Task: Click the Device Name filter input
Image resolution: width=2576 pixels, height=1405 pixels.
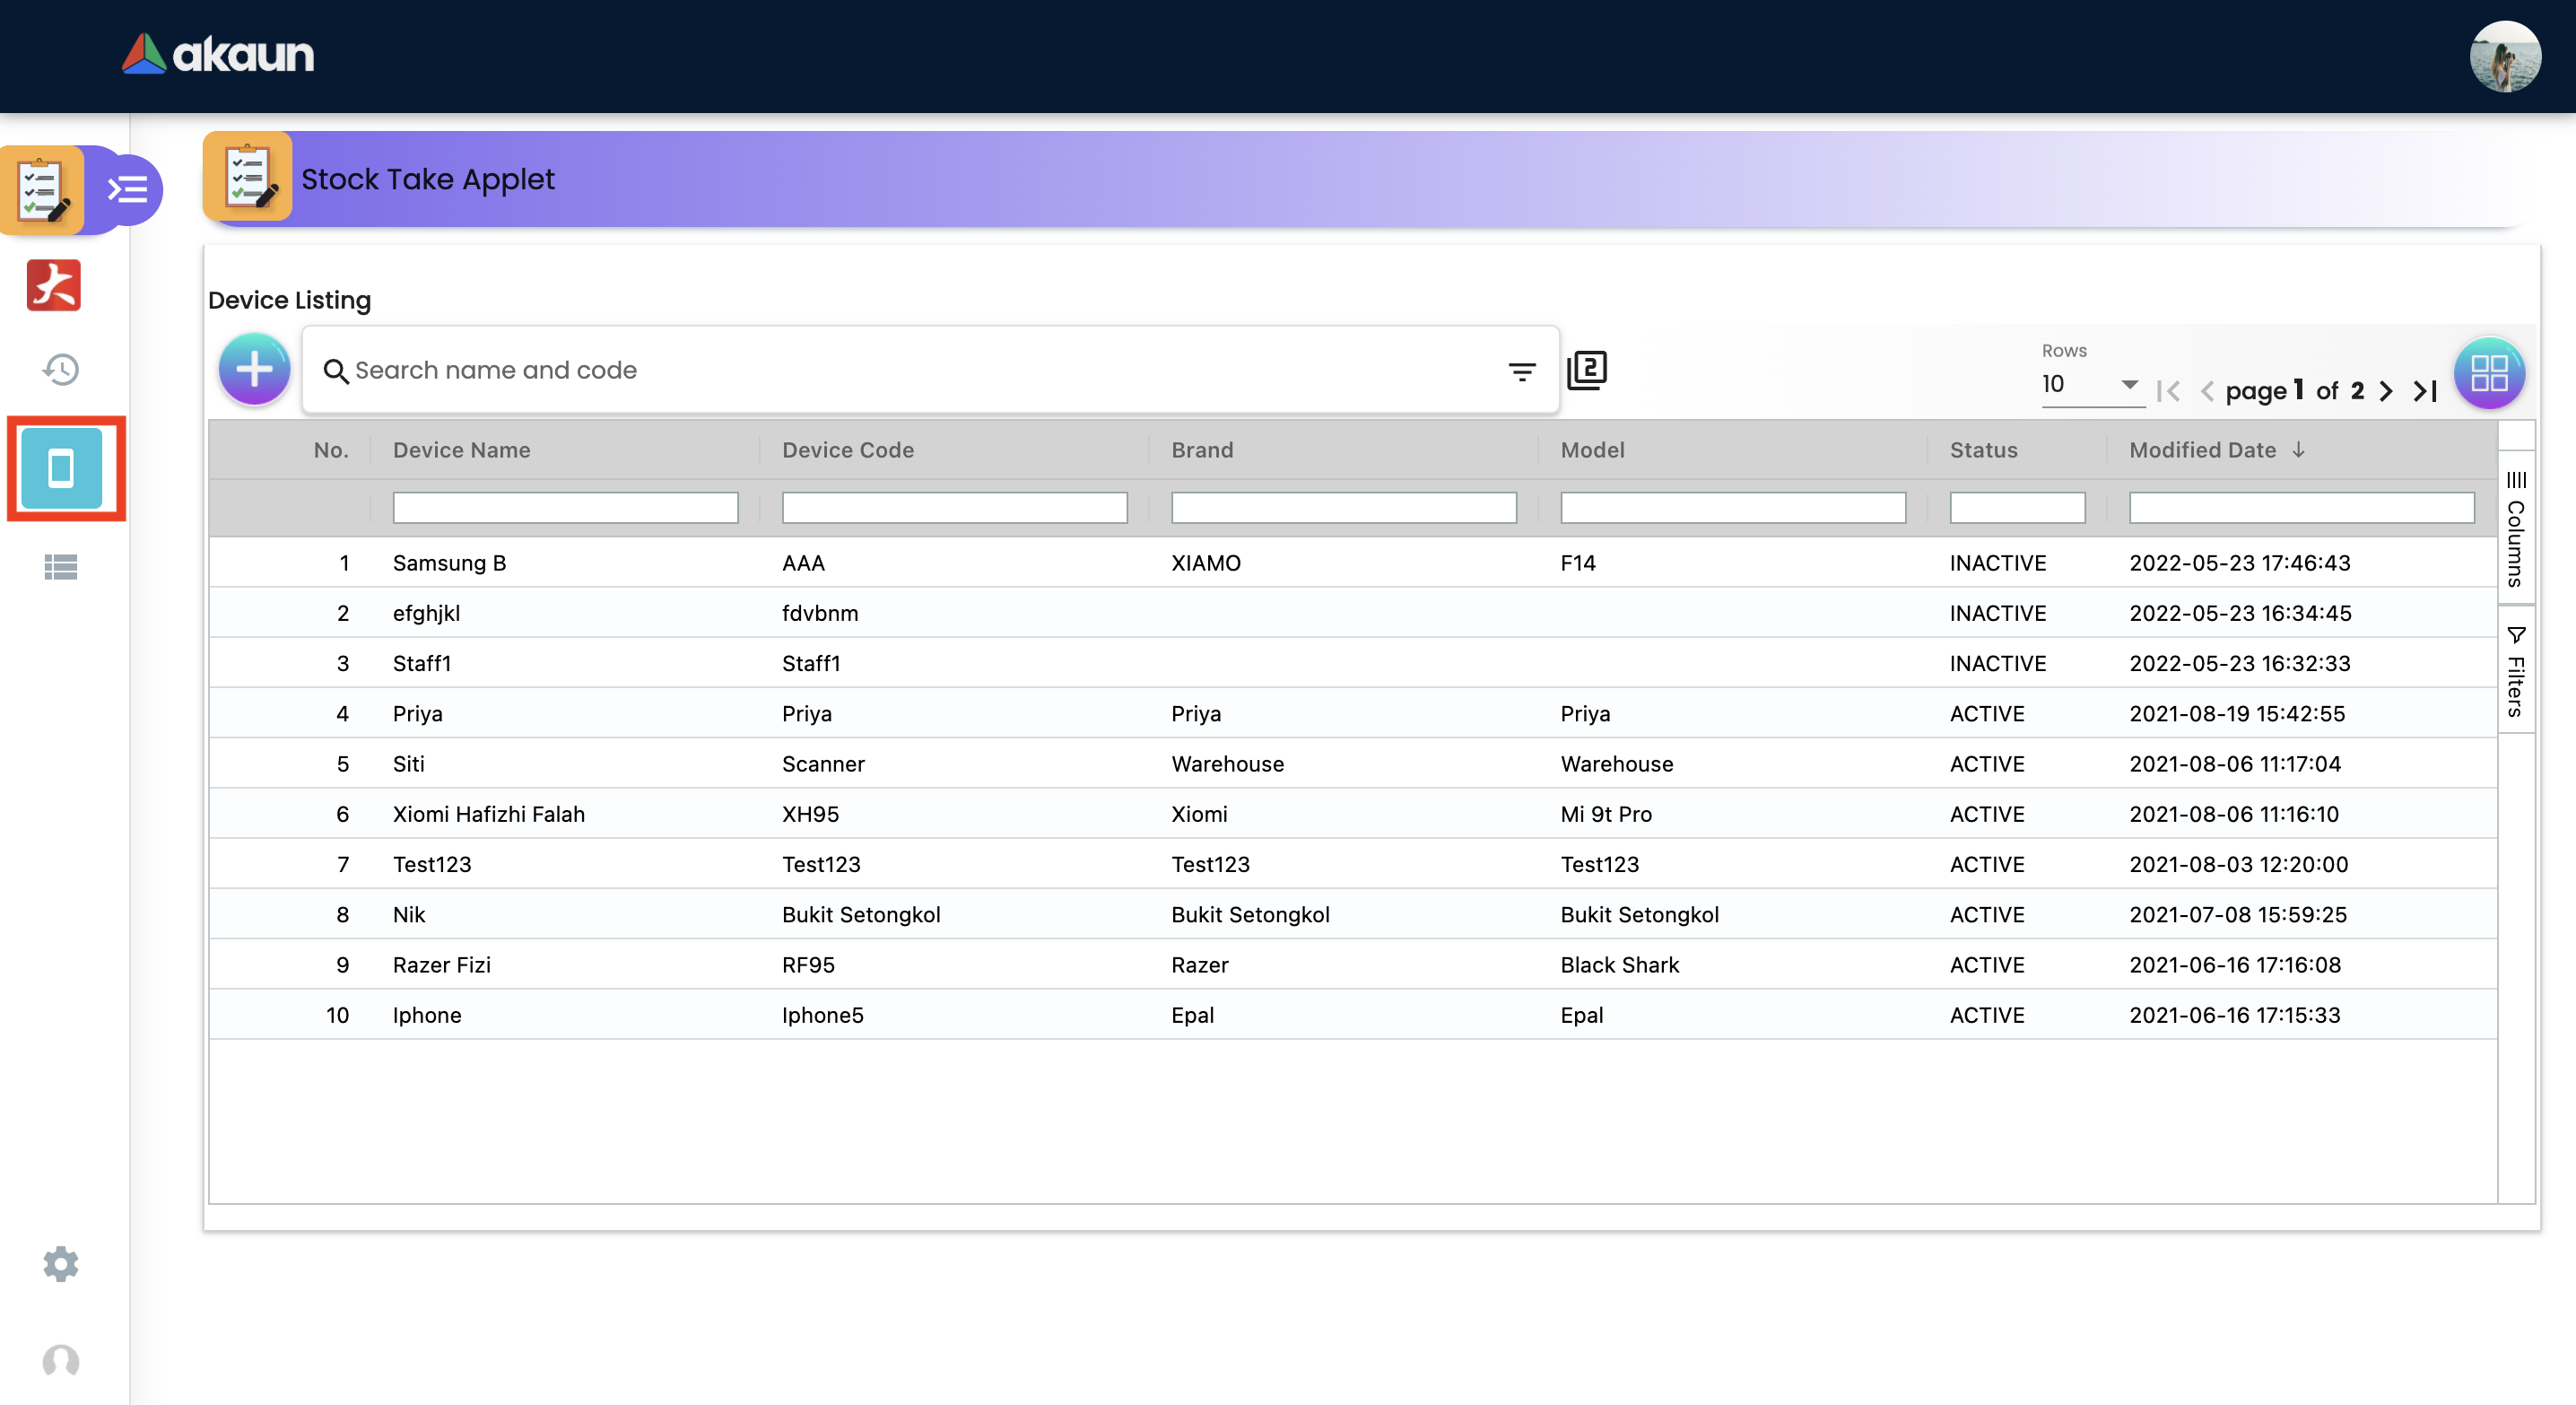Action: coord(565,508)
